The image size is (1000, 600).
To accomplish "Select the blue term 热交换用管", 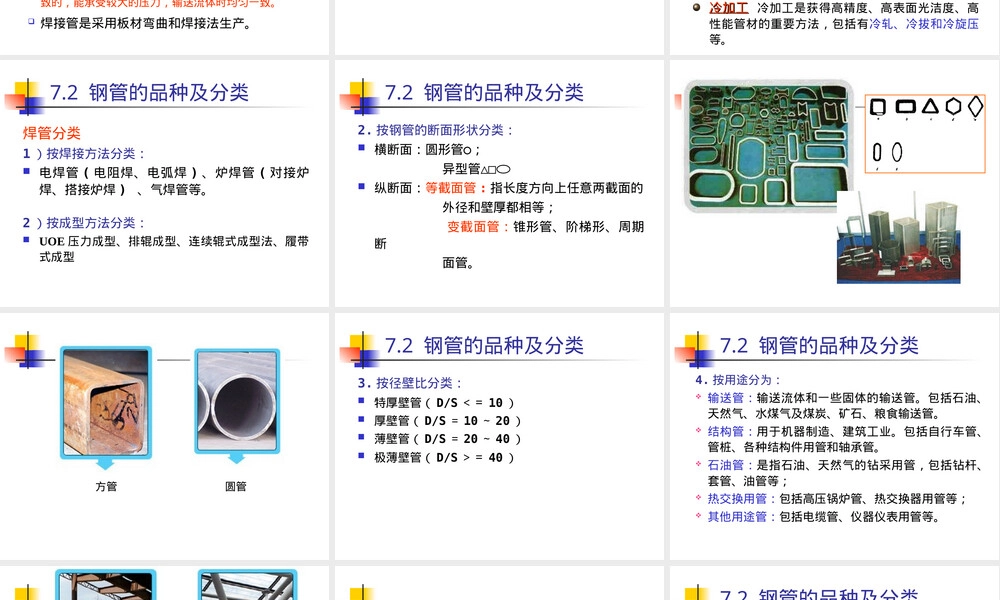I will coord(737,499).
